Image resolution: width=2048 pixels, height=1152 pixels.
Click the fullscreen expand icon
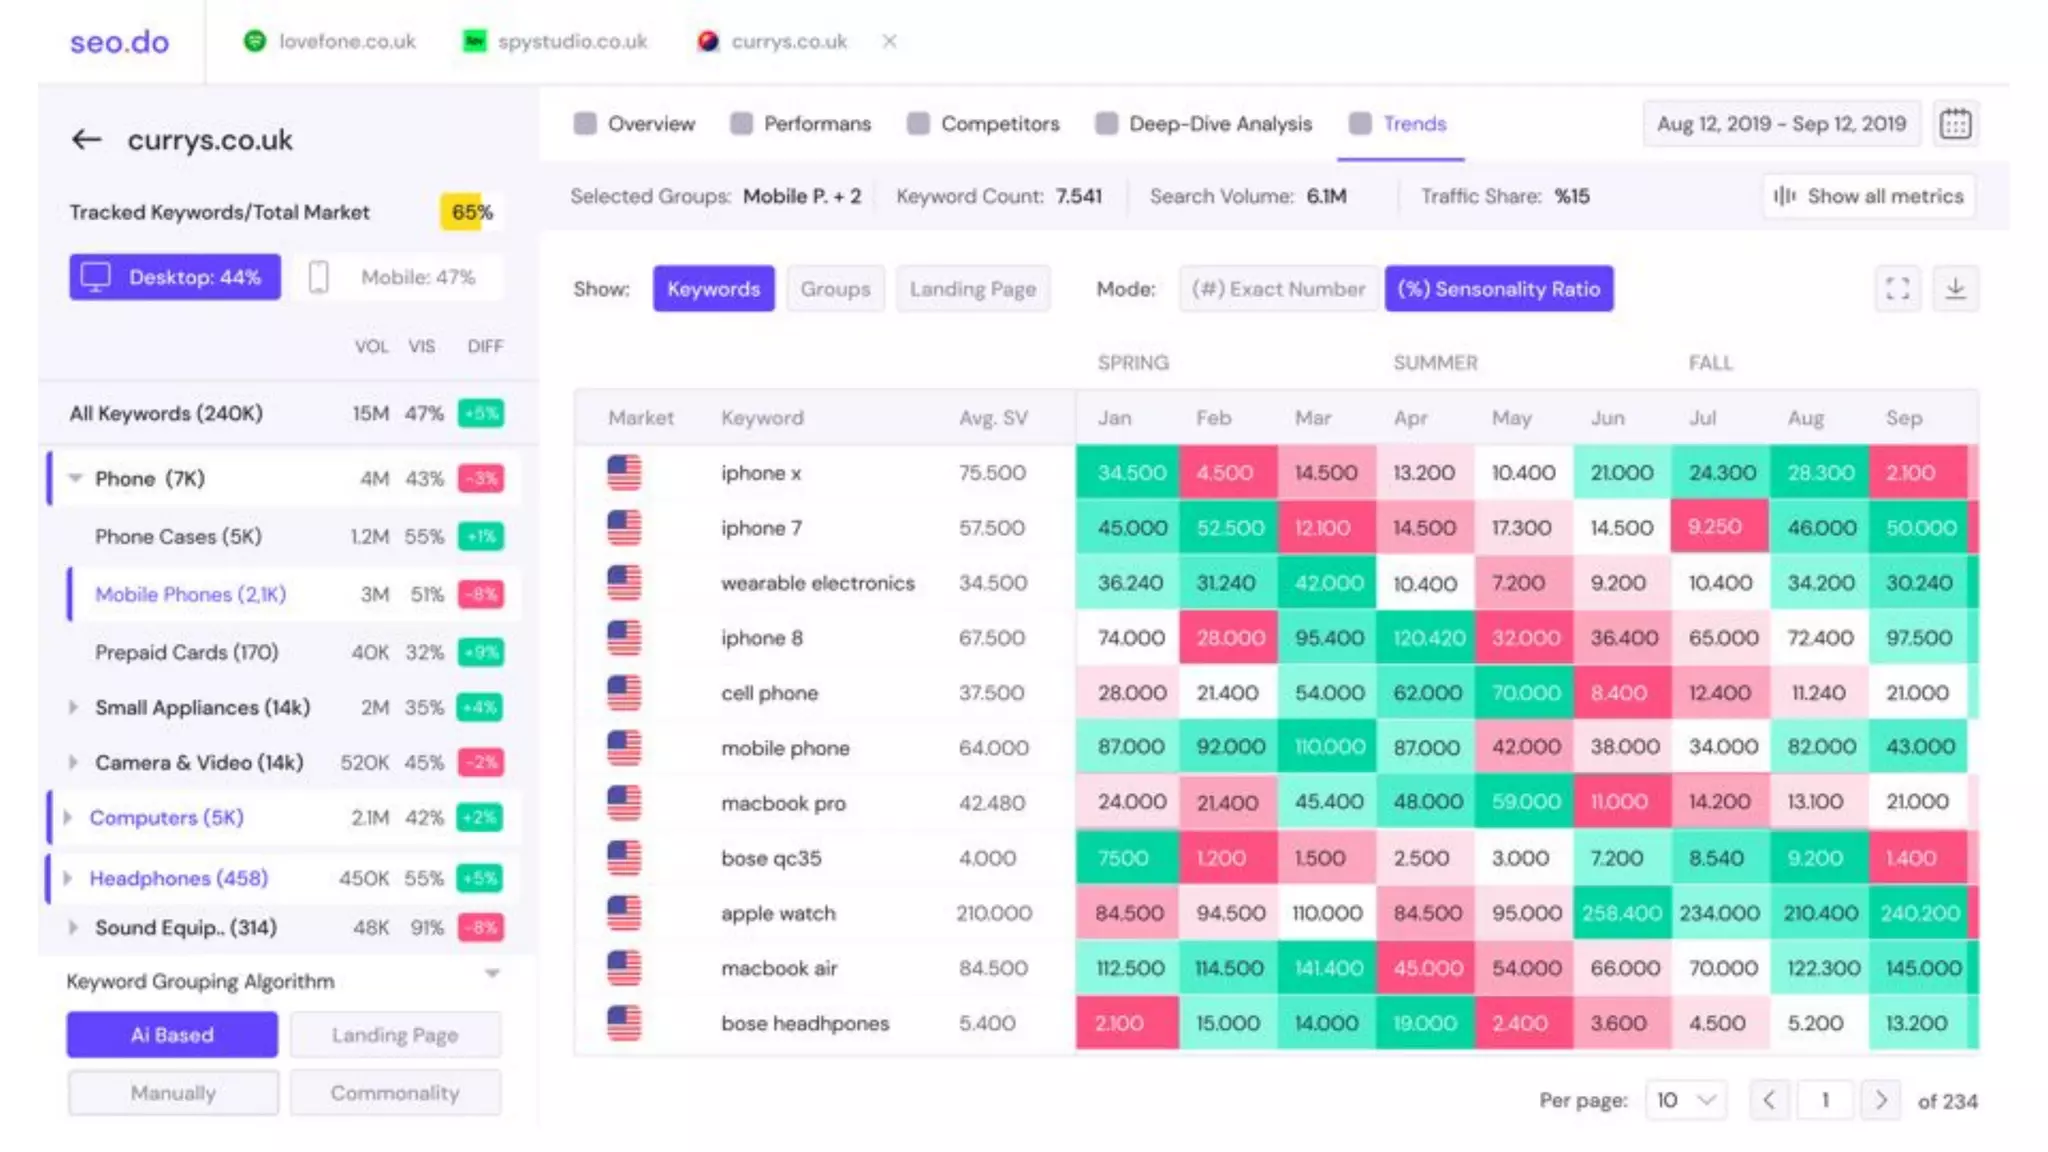pos(1897,289)
